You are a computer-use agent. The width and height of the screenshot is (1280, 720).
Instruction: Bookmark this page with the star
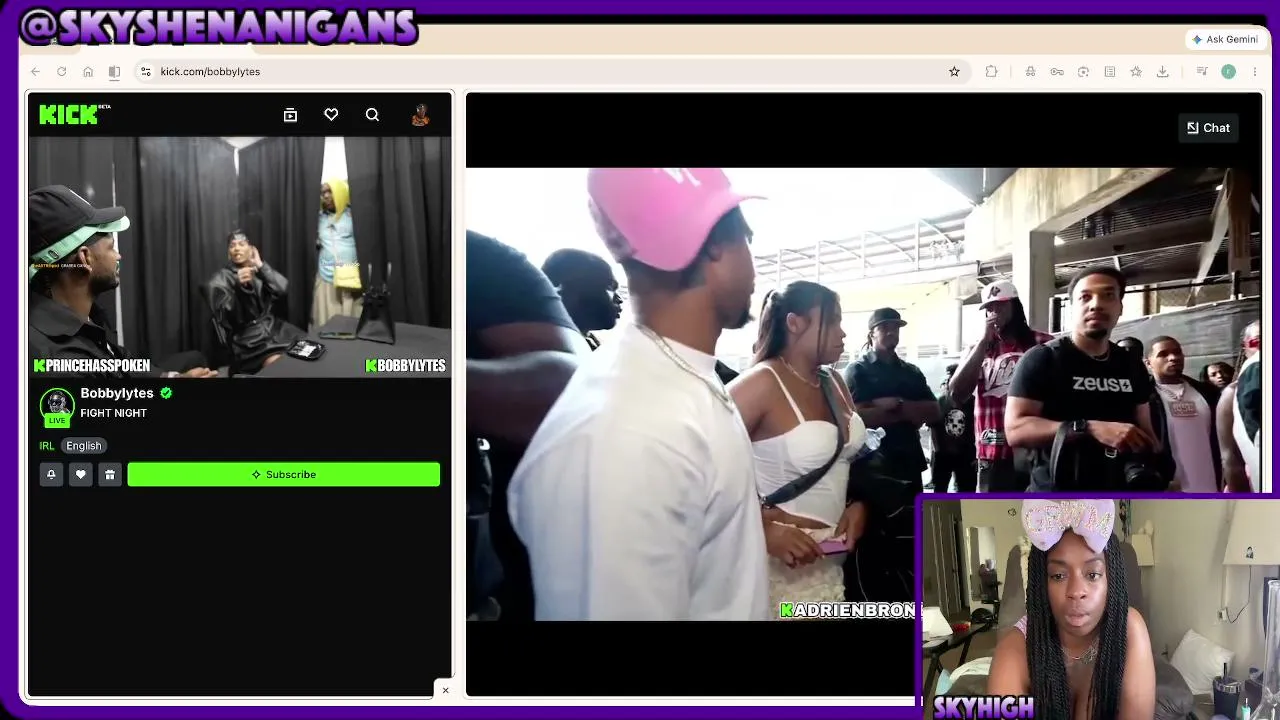click(954, 72)
